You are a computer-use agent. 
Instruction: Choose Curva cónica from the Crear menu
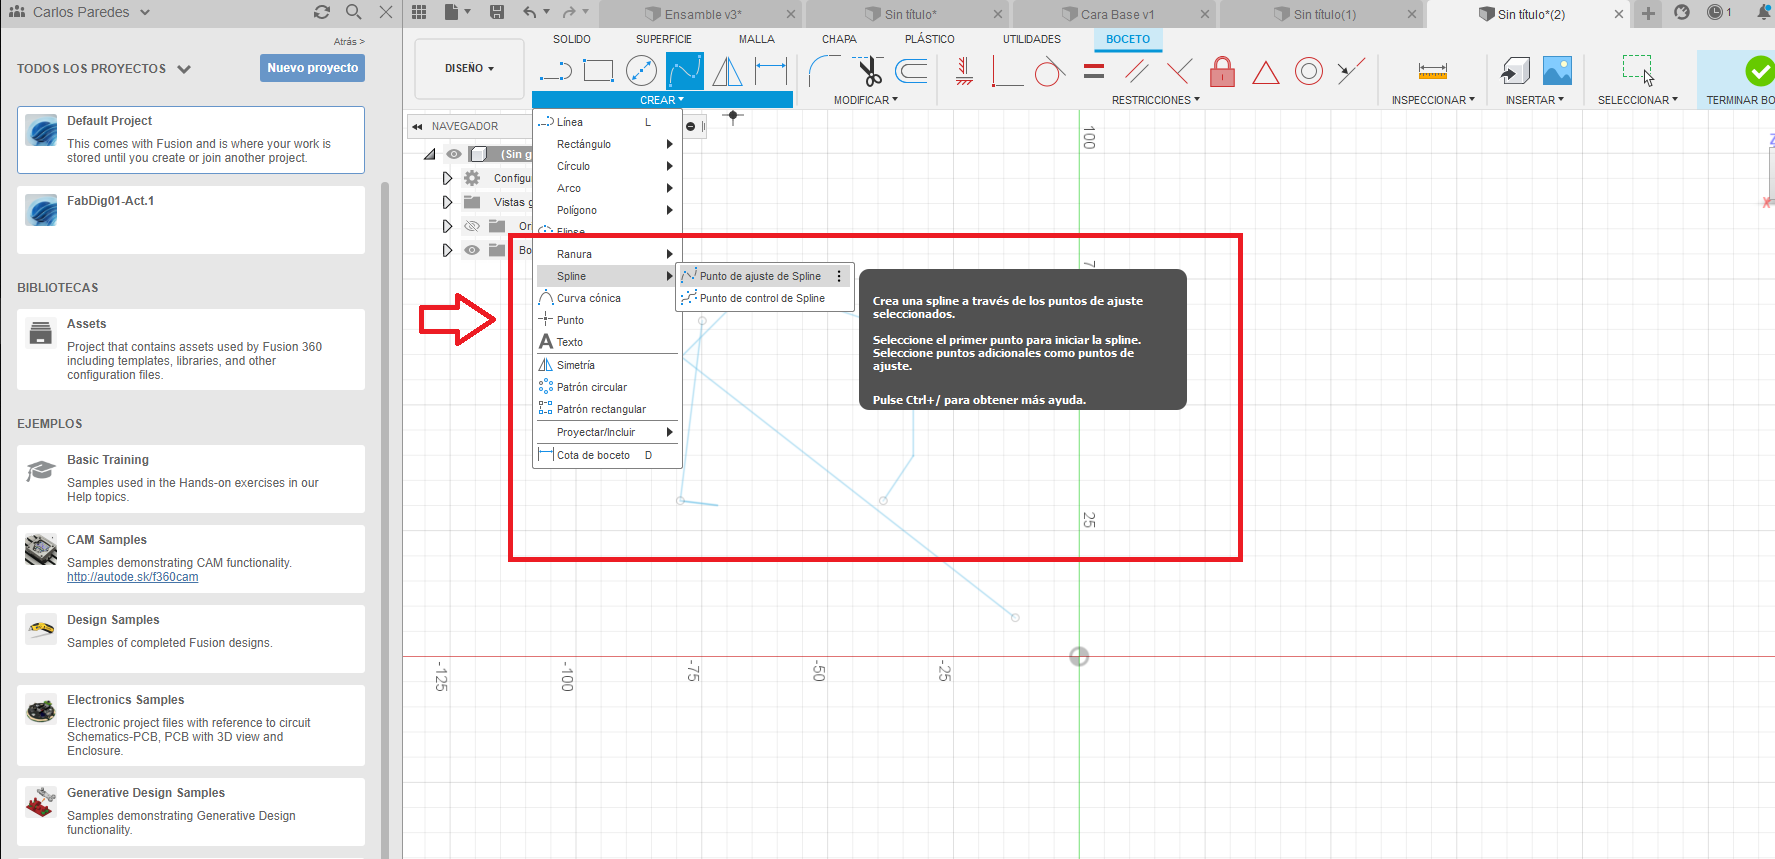point(607,298)
